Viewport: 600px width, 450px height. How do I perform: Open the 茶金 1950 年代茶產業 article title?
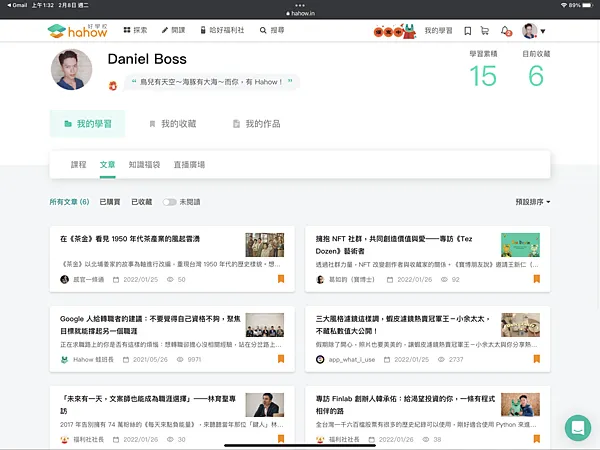pyautogui.click(x=130, y=239)
